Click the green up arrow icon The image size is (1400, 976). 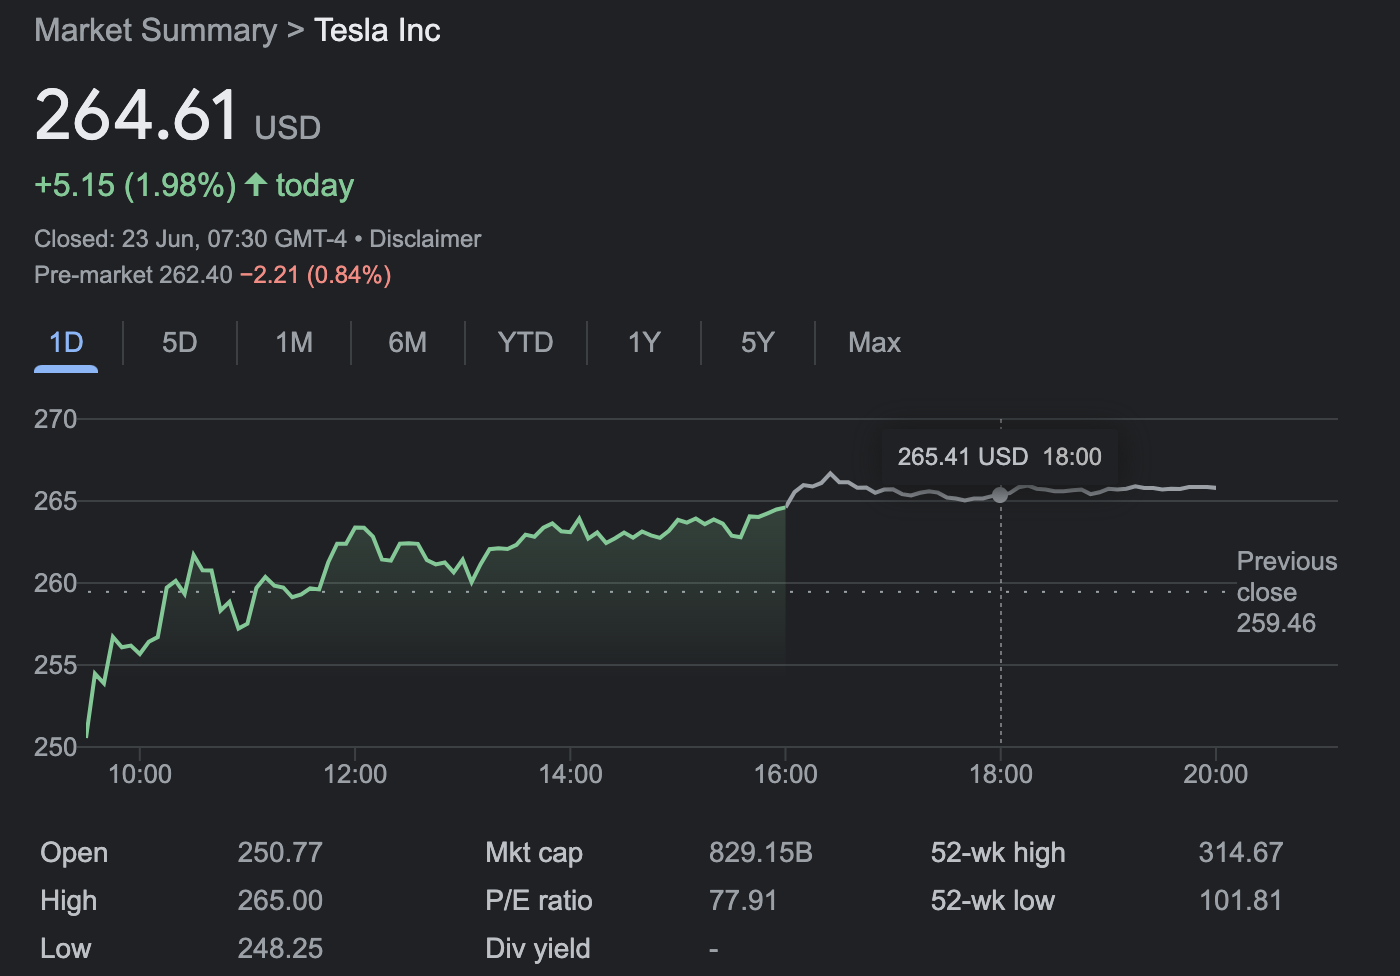256,184
